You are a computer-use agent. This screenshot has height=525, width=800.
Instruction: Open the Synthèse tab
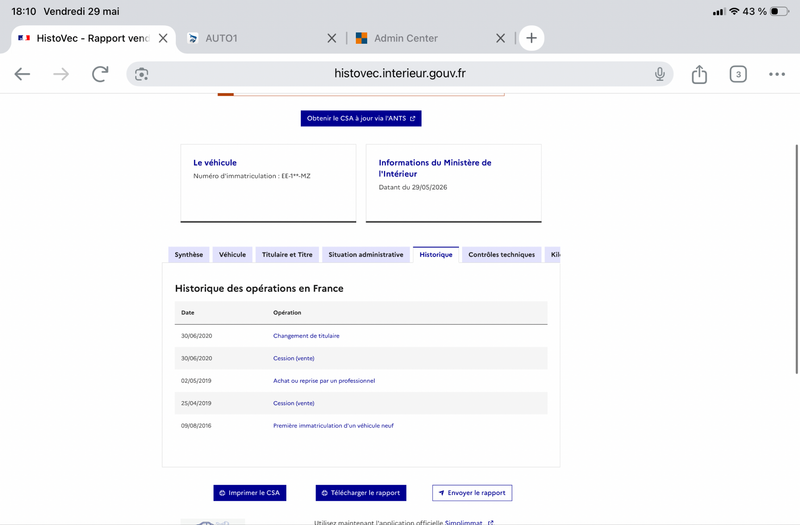189,255
